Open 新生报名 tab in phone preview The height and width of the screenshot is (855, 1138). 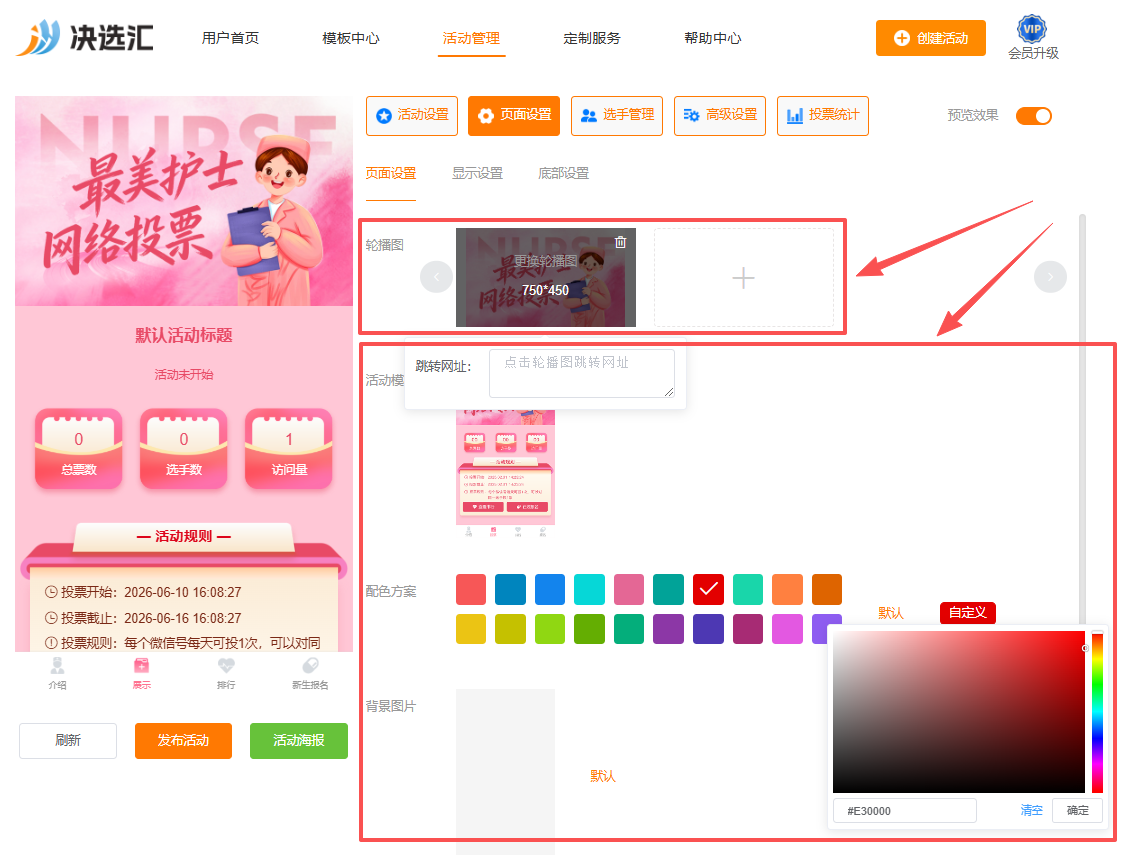310,674
